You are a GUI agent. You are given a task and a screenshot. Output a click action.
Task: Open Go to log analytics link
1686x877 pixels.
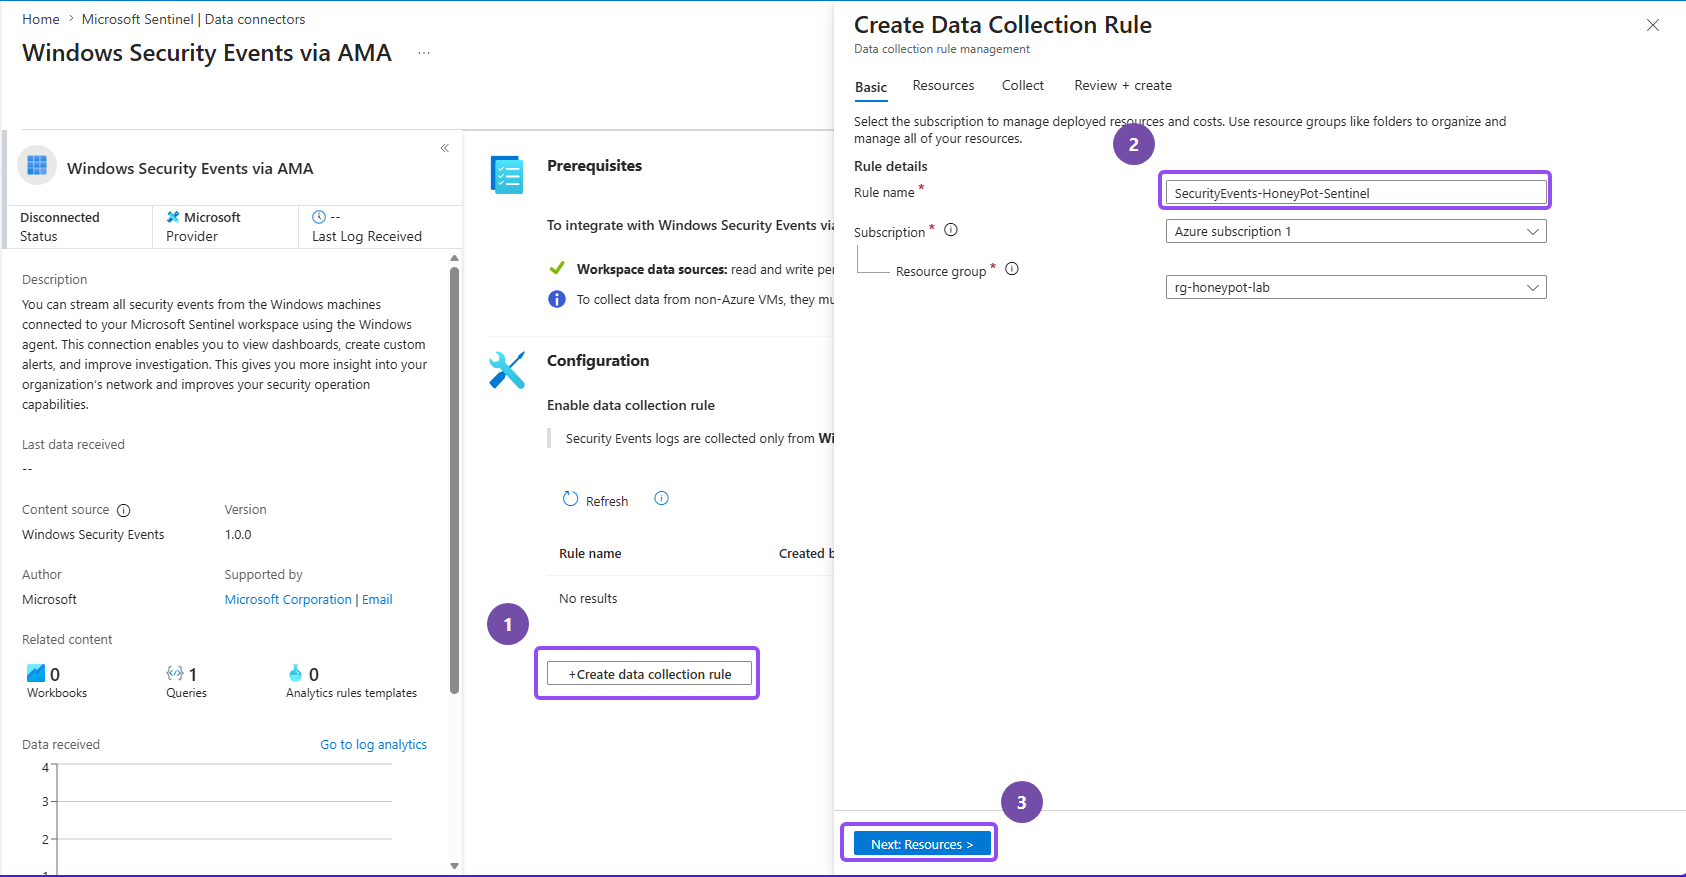pyautogui.click(x=373, y=745)
